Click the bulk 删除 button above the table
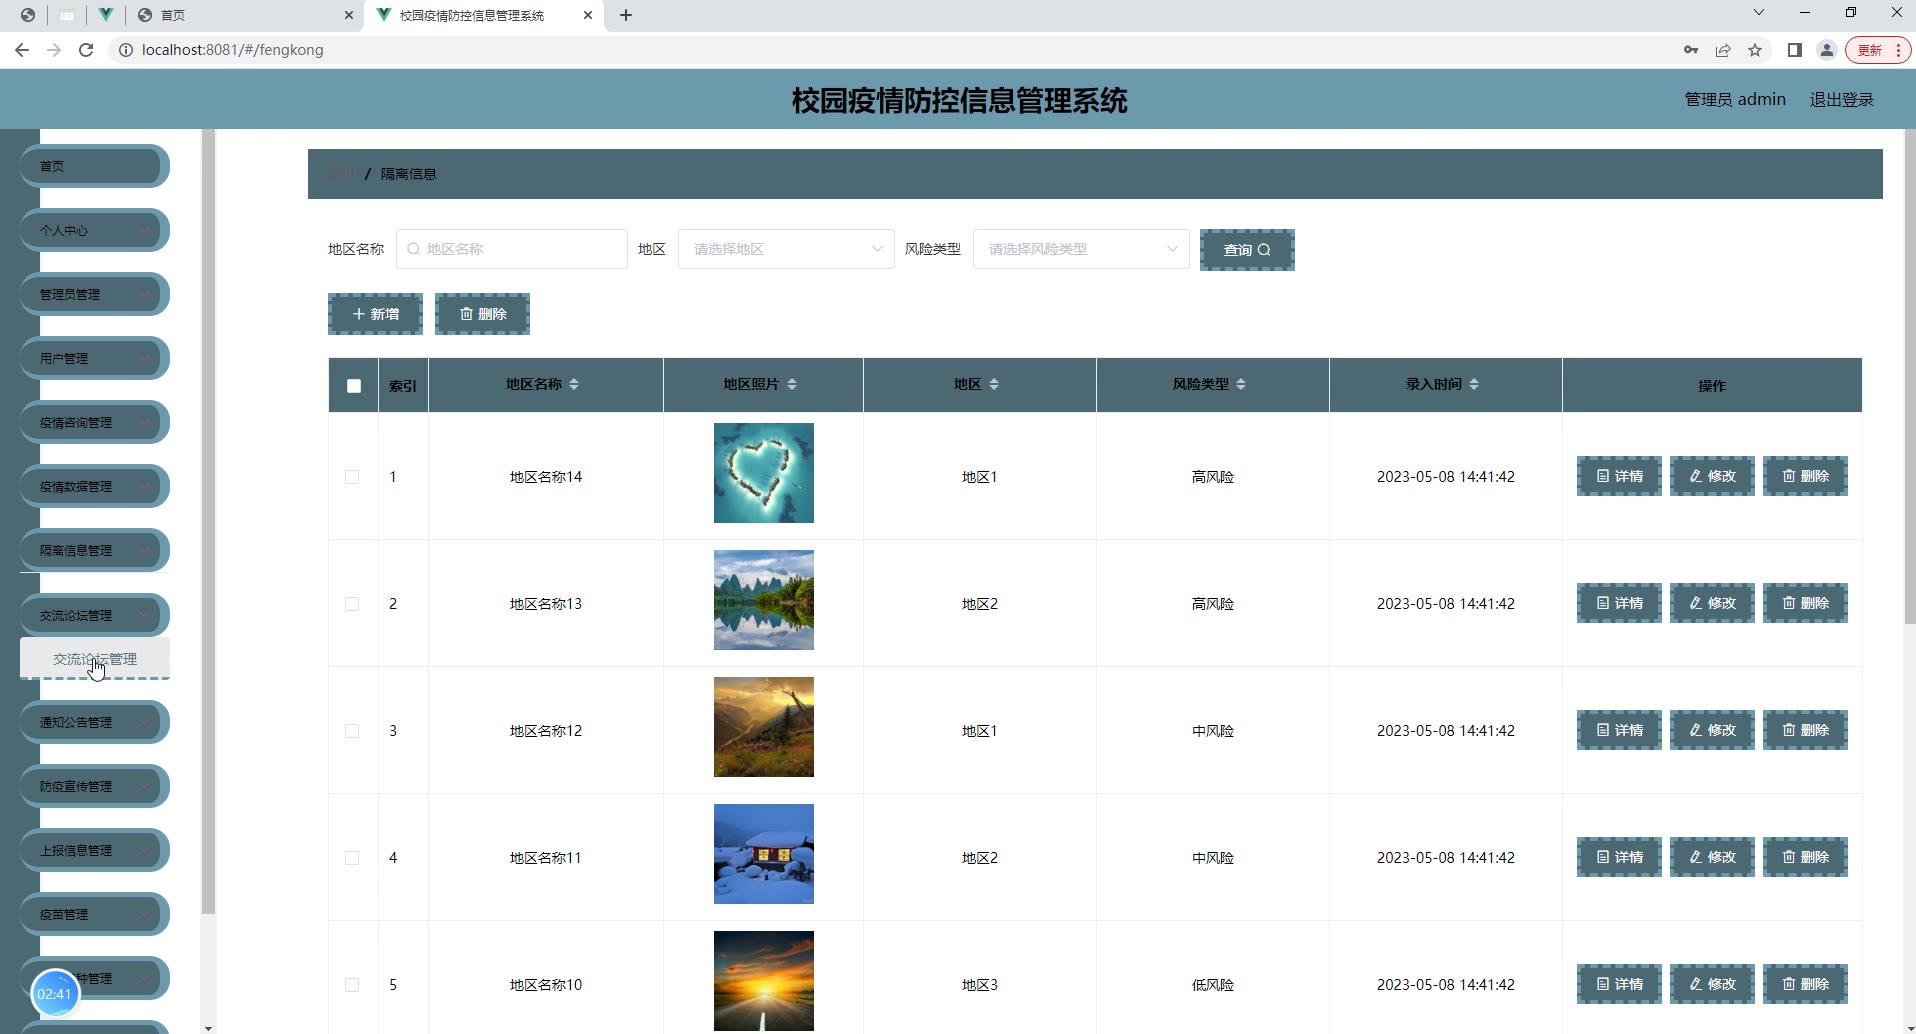This screenshot has height=1034, width=1916. coord(482,314)
